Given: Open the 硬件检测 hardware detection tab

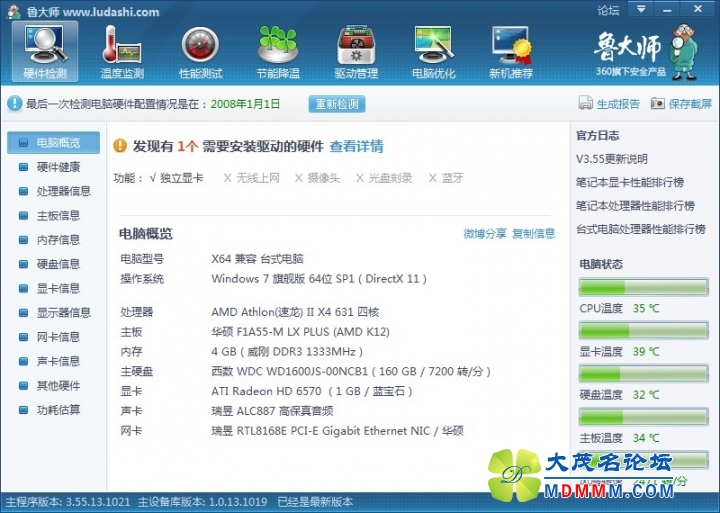Looking at the screenshot, I should click(45, 52).
